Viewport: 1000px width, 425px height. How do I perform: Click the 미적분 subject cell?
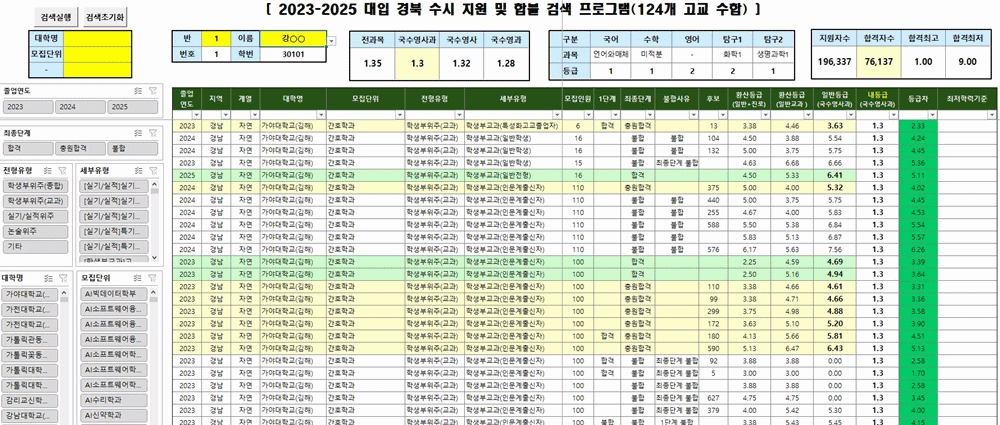(651, 54)
